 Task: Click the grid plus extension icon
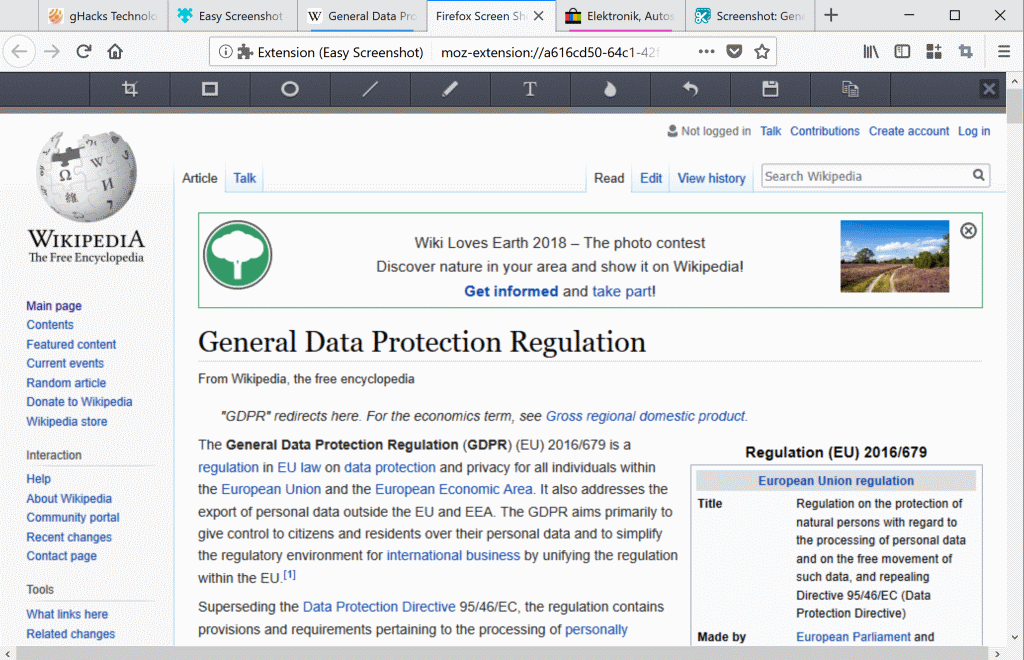(x=934, y=52)
